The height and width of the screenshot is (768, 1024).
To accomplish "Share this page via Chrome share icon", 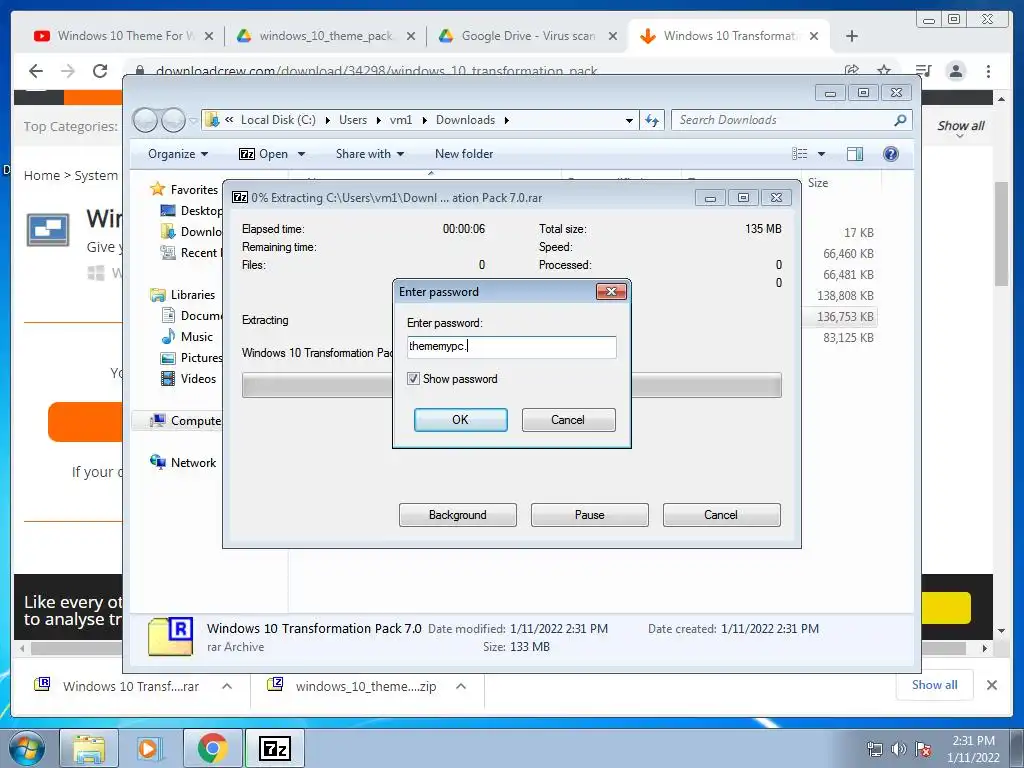I will (852, 71).
